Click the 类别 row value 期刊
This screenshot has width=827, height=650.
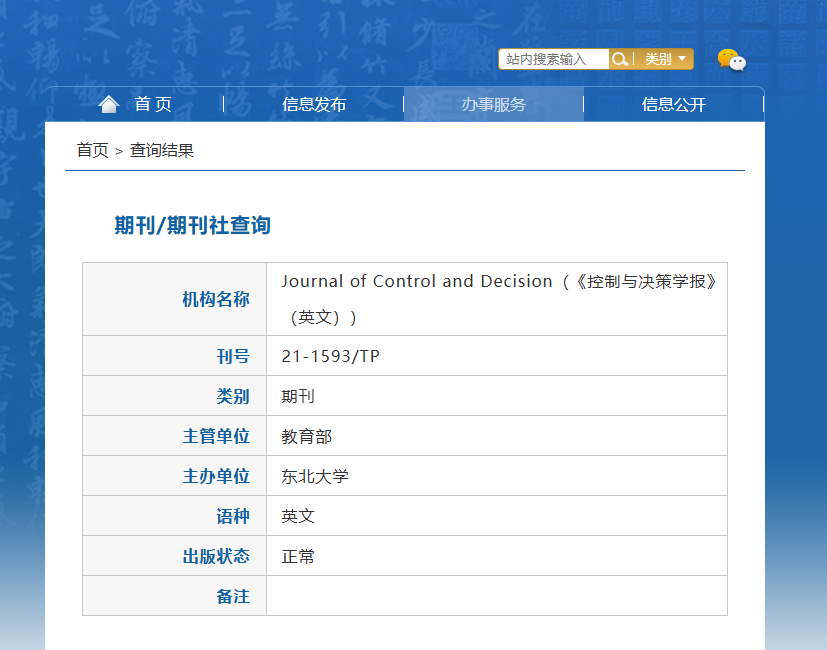coord(298,396)
